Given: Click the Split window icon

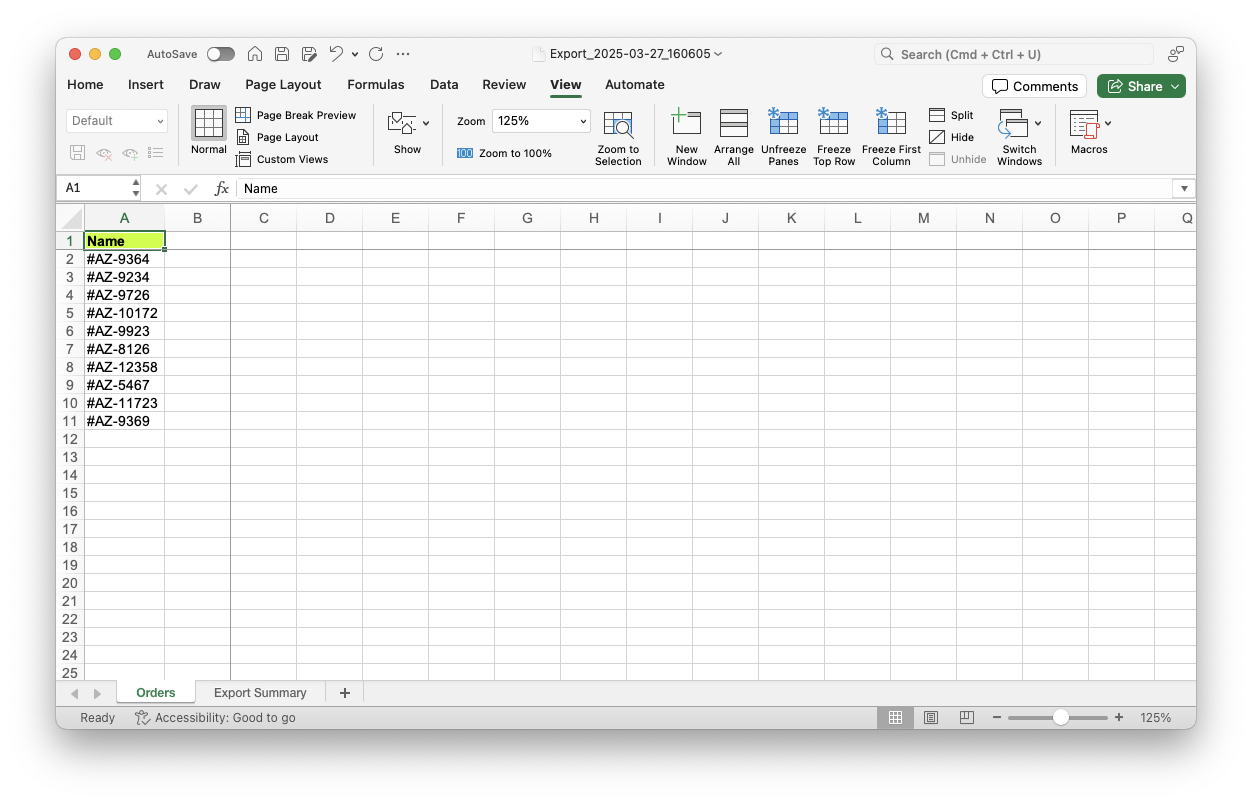Looking at the screenshot, I should pyautogui.click(x=937, y=115).
